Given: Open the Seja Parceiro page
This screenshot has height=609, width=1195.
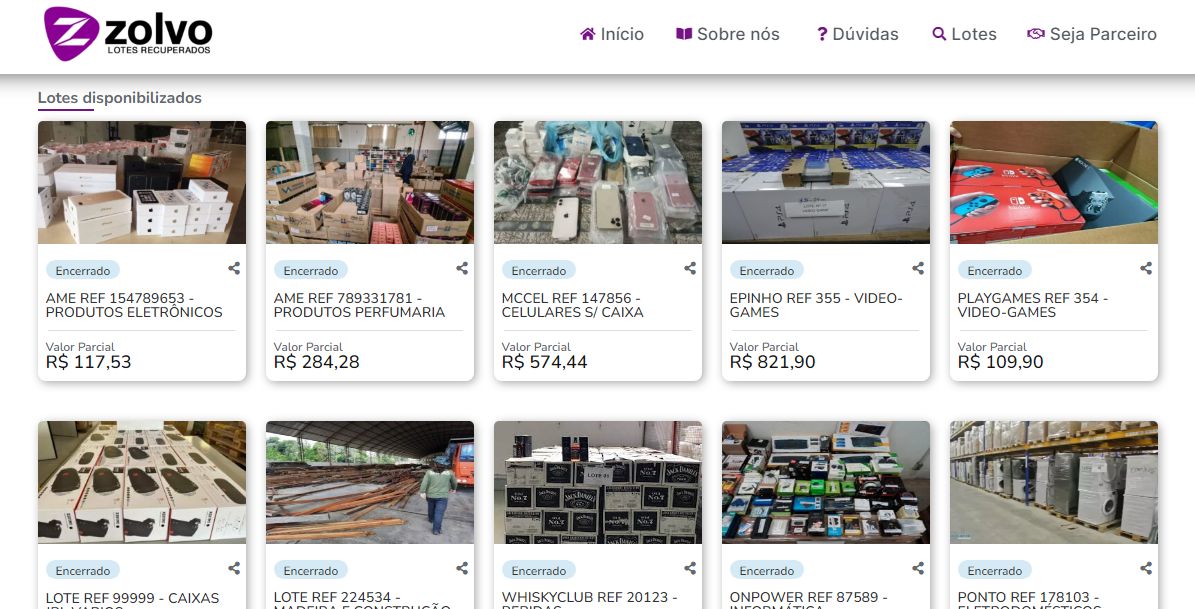Looking at the screenshot, I should 1092,34.
